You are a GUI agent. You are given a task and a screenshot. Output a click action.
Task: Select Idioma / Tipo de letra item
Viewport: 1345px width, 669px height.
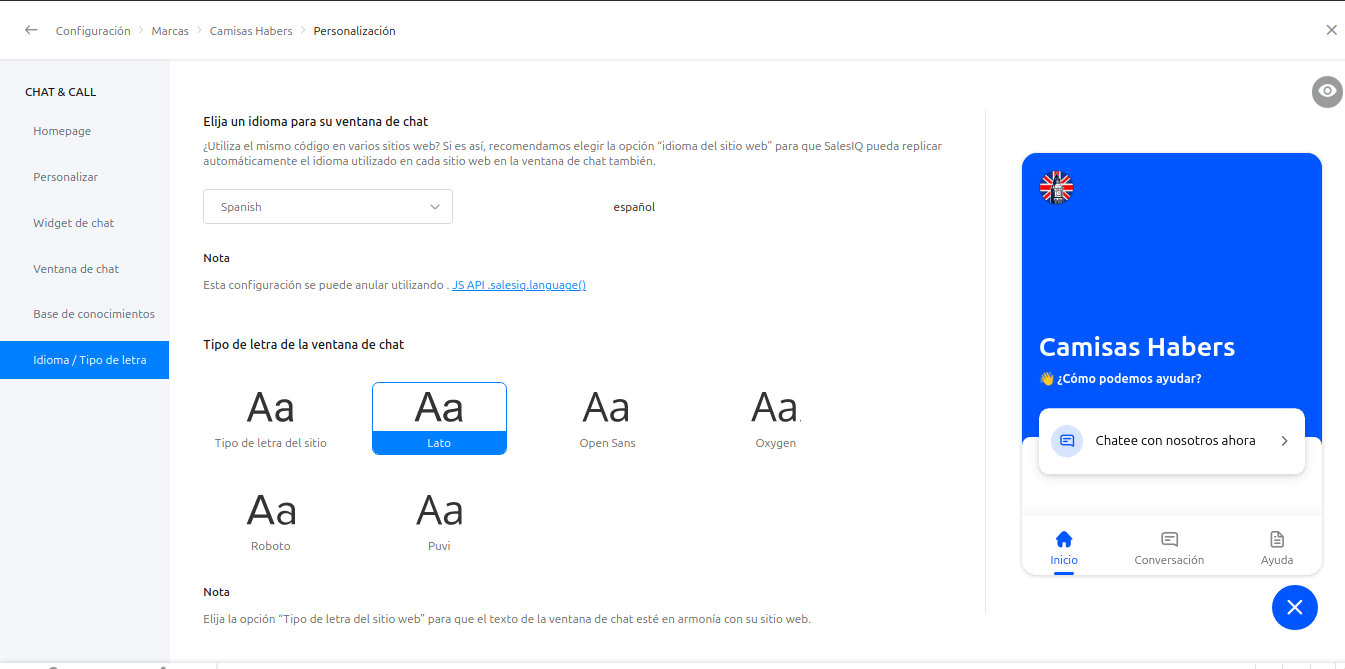coord(84,360)
